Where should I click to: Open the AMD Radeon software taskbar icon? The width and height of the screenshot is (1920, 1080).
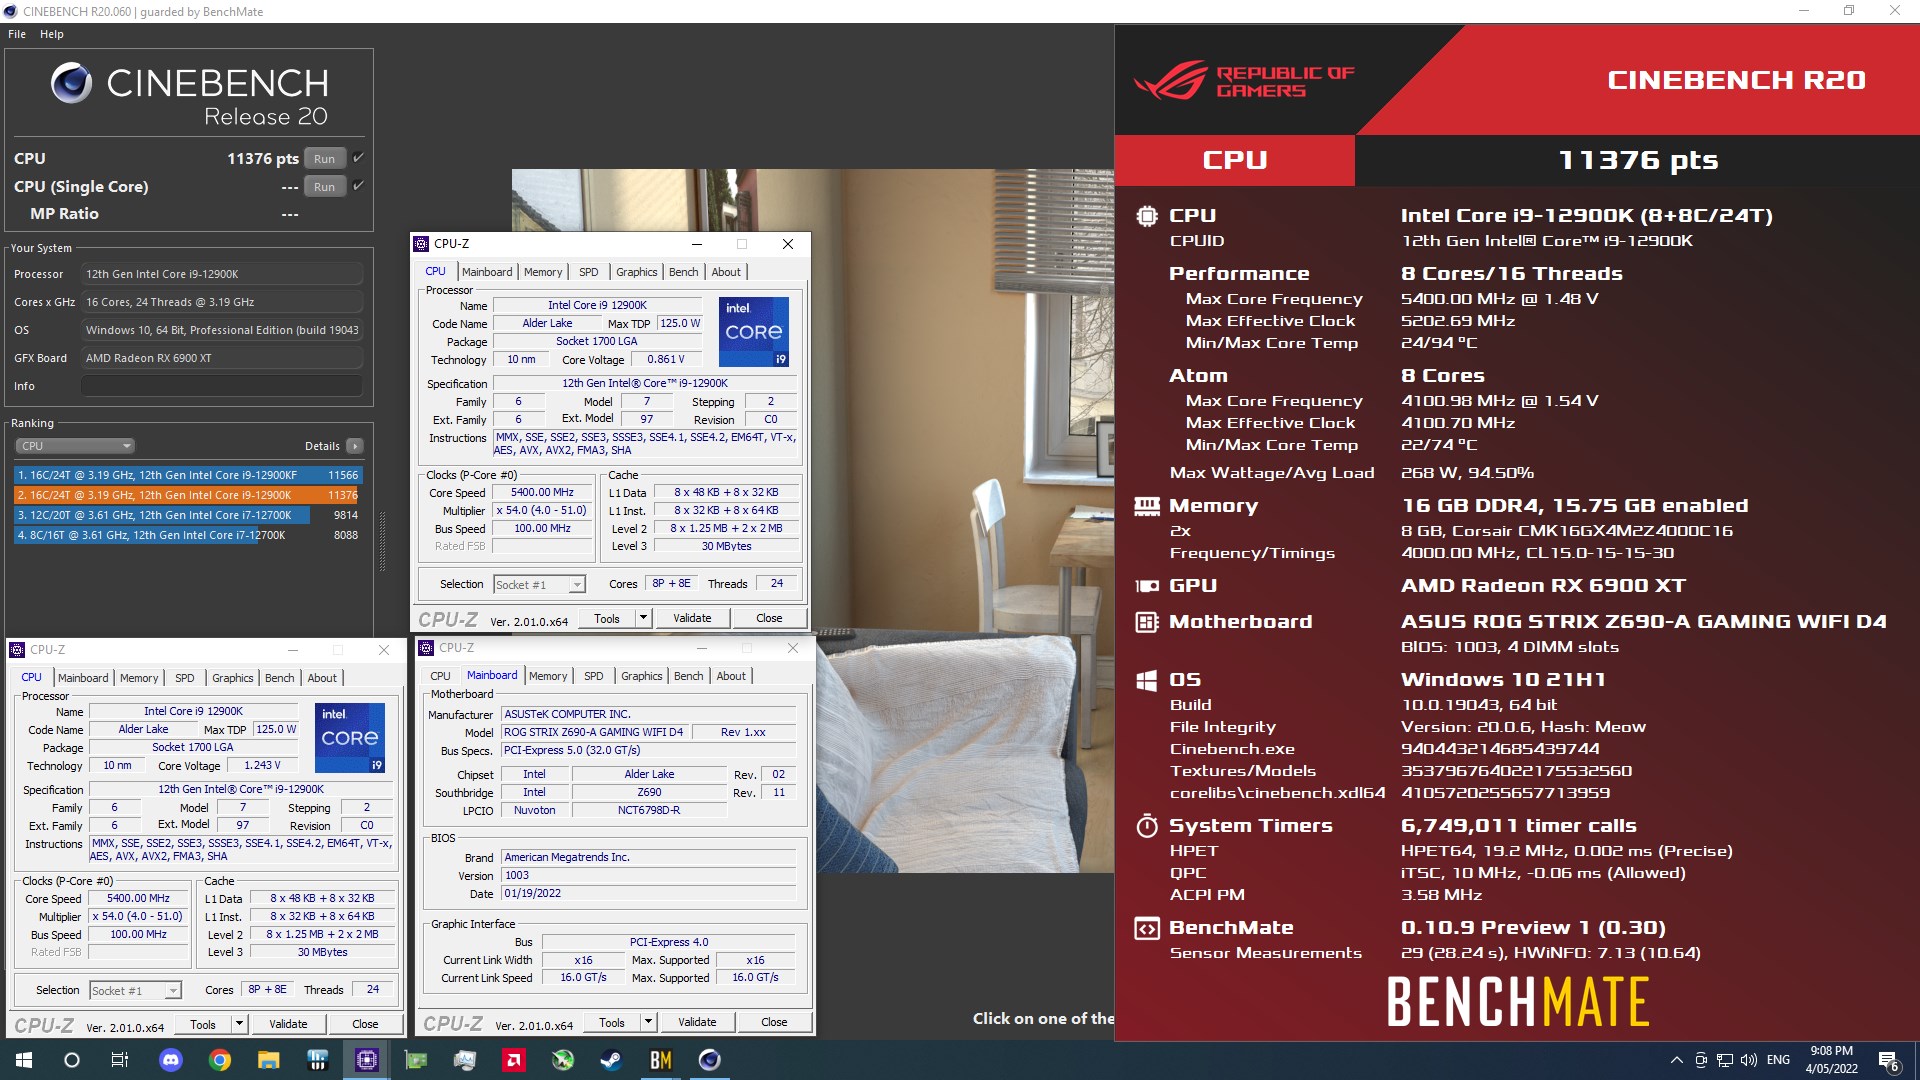click(x=513, y=1060)
